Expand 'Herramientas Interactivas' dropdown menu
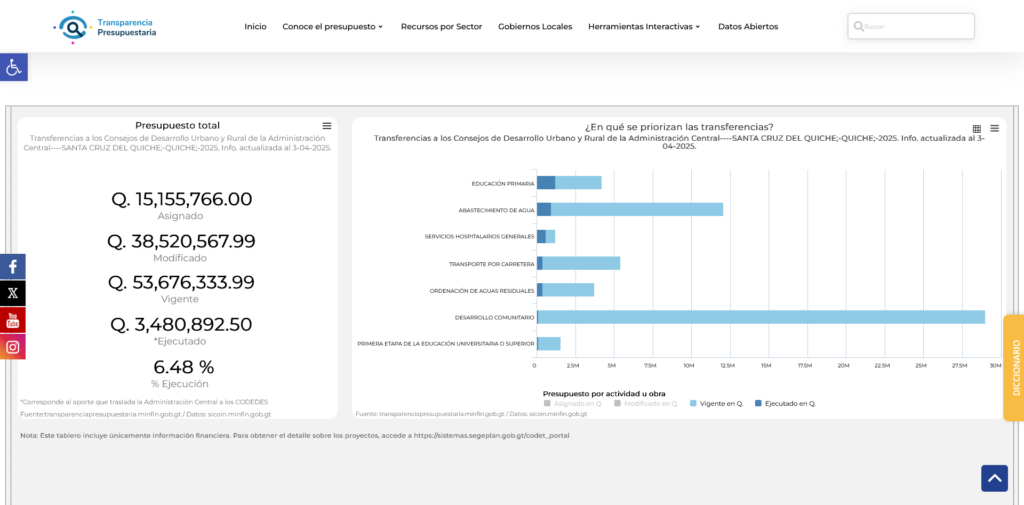This screenshot has width=1024, height=505. click(x=644, y=27)
